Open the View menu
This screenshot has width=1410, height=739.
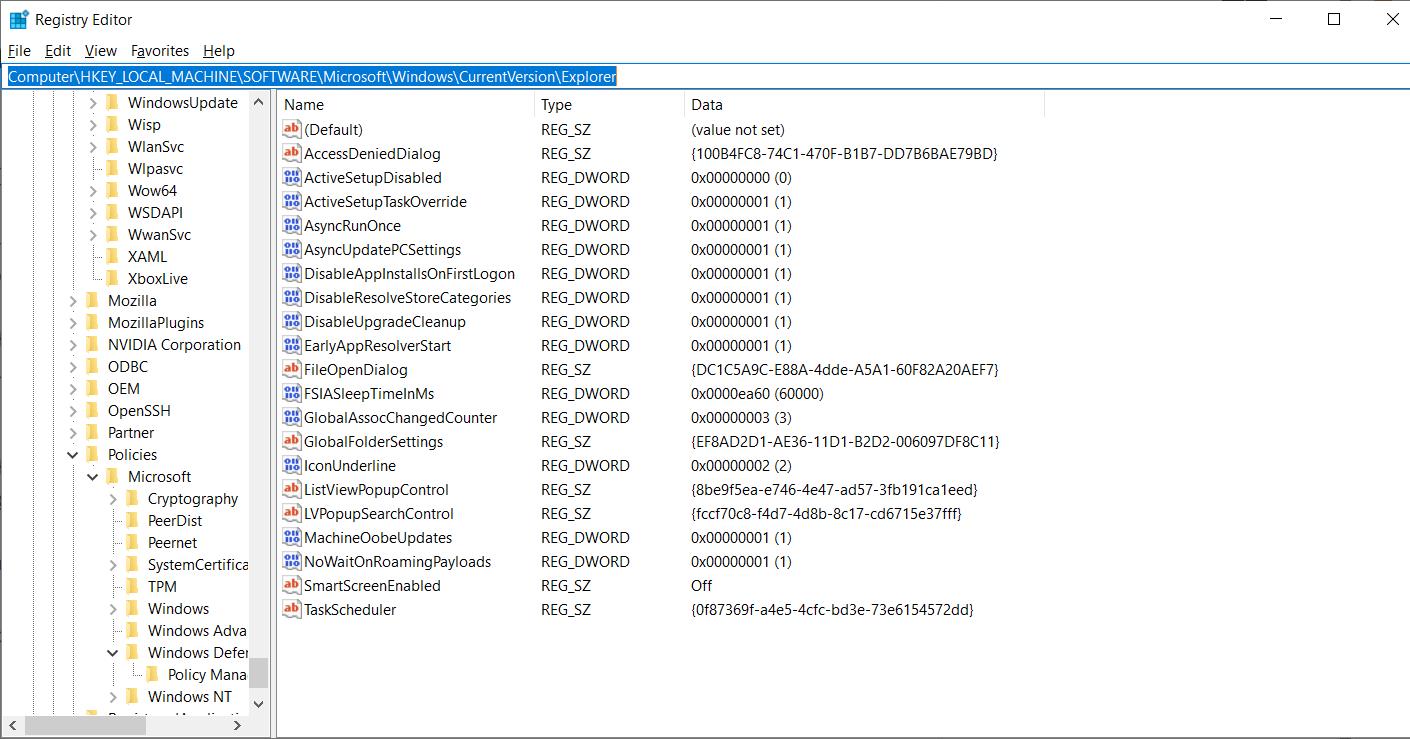pyautogui.click(x=101, y=50)
